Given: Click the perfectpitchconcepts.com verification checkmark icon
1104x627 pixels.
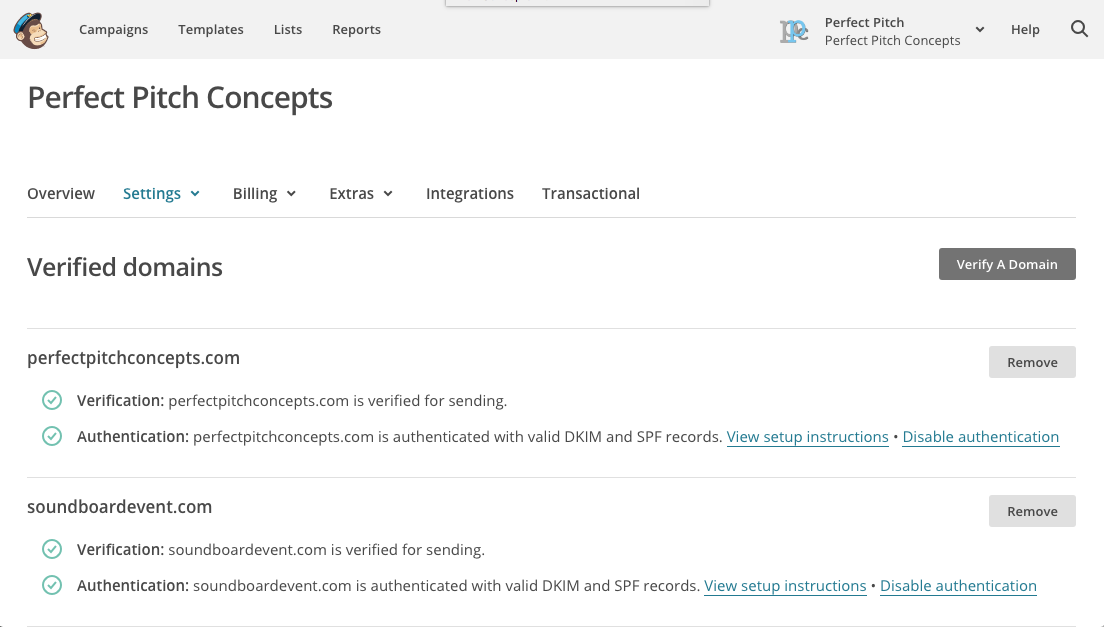Looking at the screenshot, I should [52, 401].
